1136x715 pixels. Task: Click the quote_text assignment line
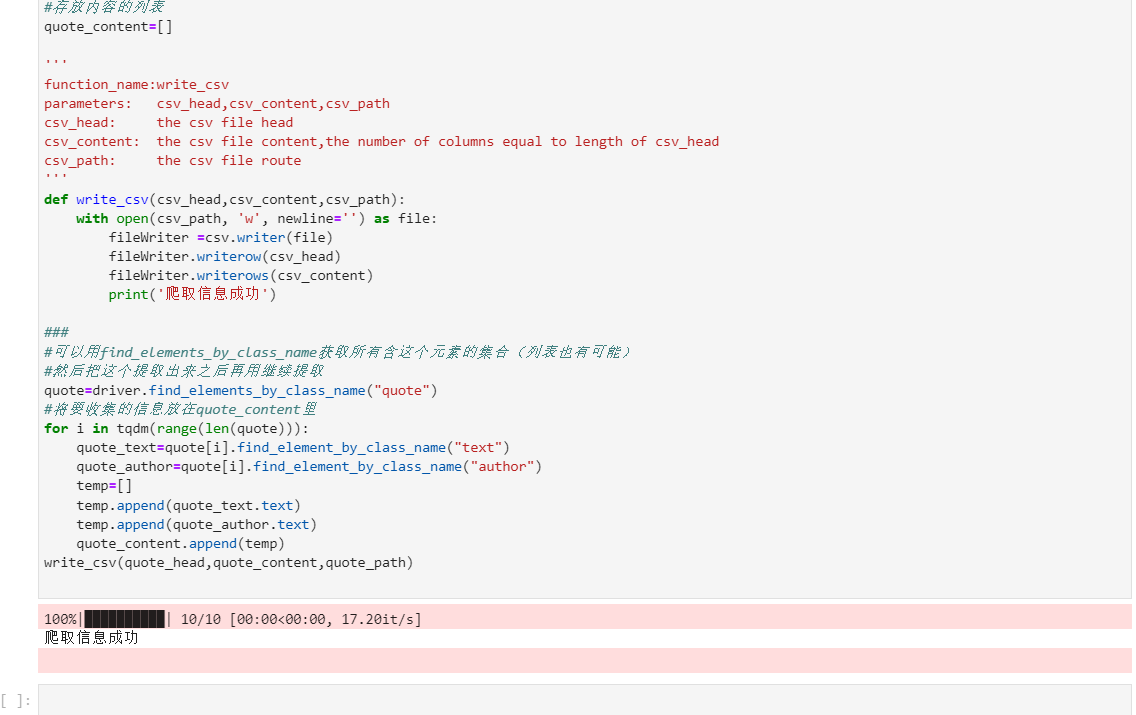click(293, 448)
